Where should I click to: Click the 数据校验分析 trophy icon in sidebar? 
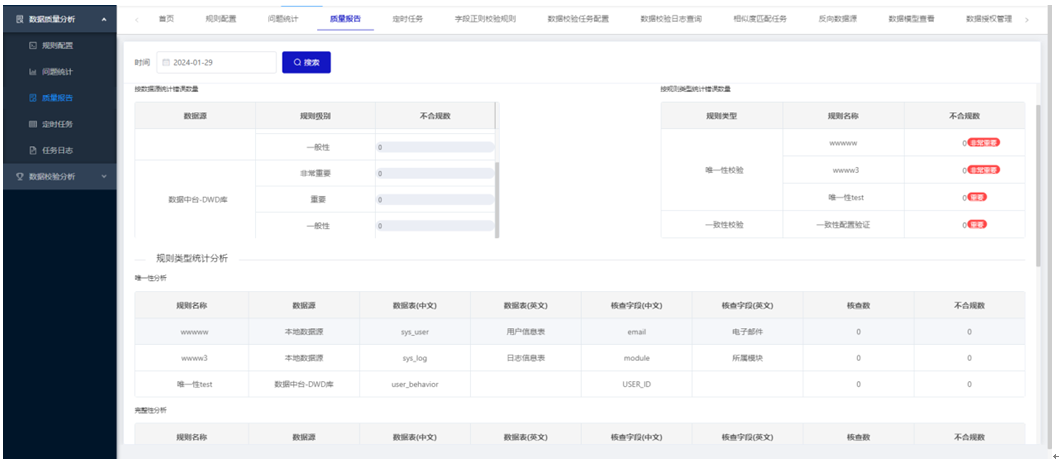[19, 176]
